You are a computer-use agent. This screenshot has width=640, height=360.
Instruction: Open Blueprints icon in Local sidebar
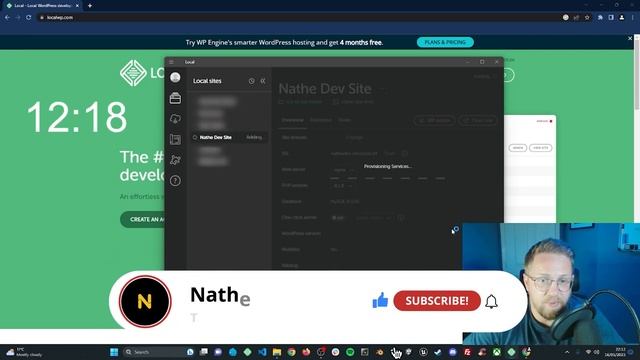coord(175,139)
